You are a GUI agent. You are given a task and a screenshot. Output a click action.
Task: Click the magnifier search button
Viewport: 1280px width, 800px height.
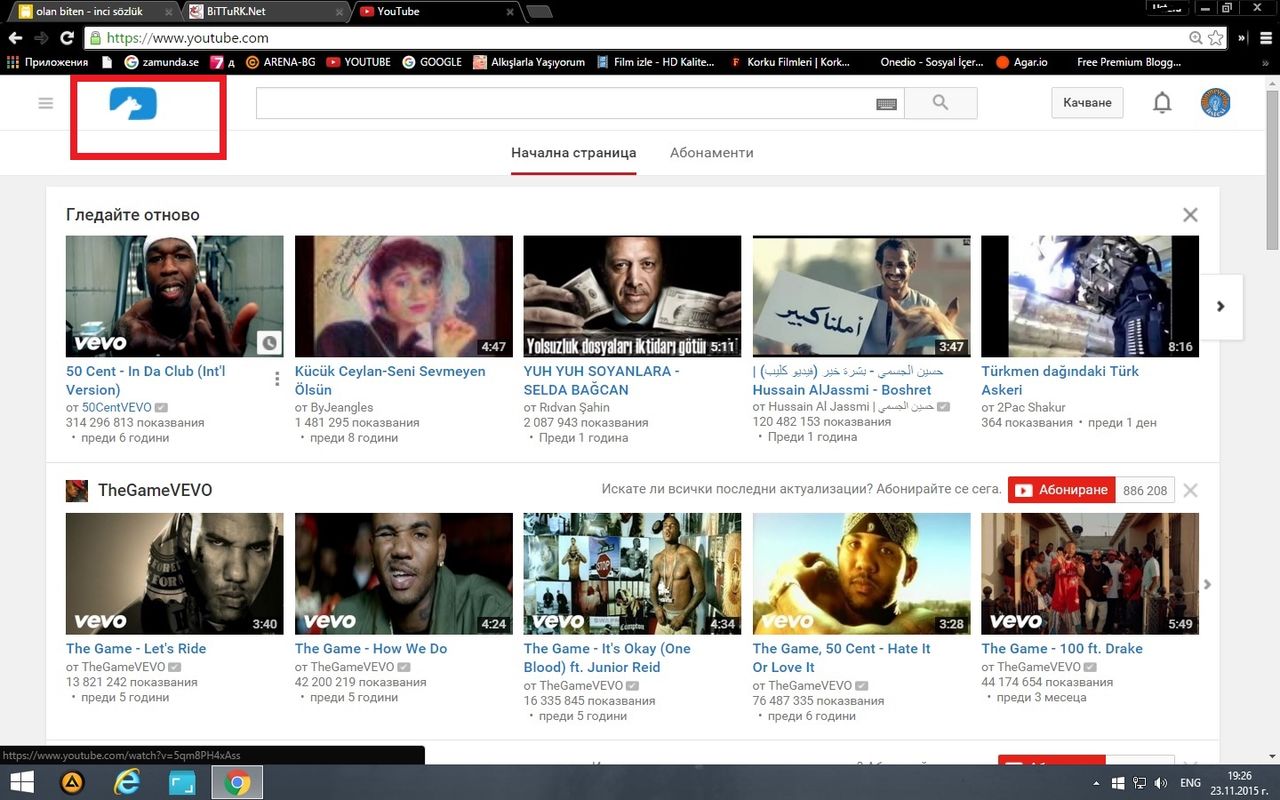pos(940,103)
